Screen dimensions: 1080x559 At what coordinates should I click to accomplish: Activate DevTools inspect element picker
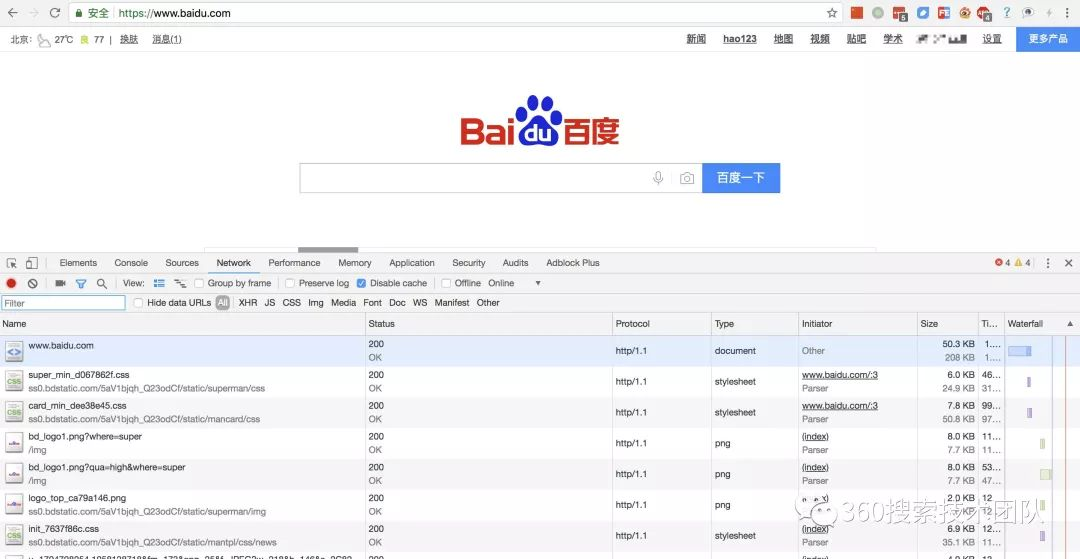12,263
